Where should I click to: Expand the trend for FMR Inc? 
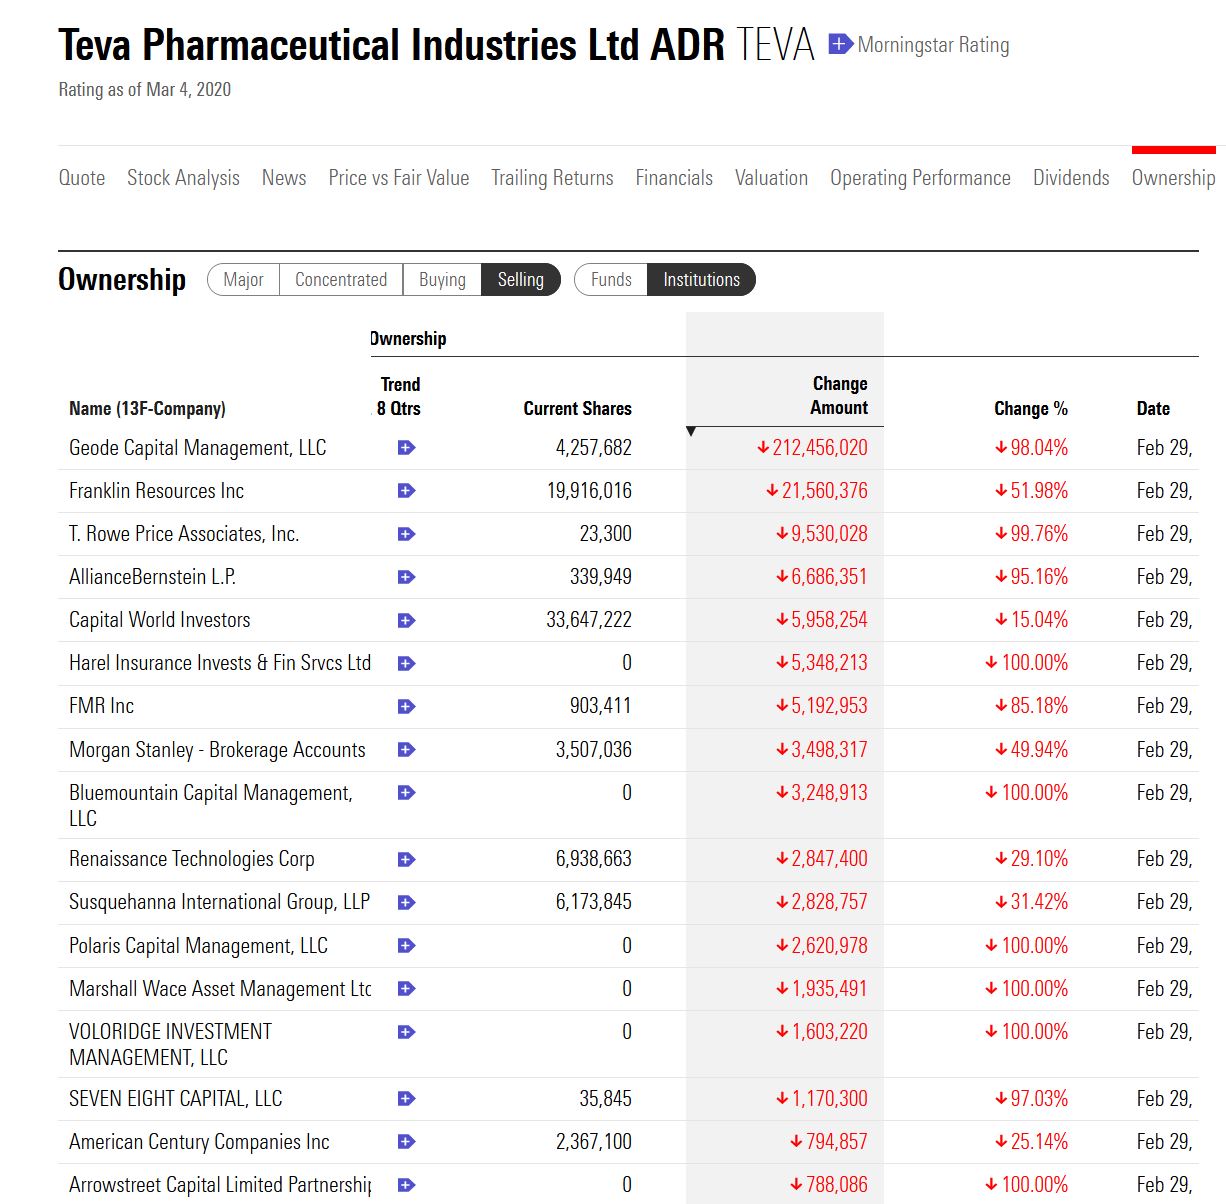click(x=405, y=705)
